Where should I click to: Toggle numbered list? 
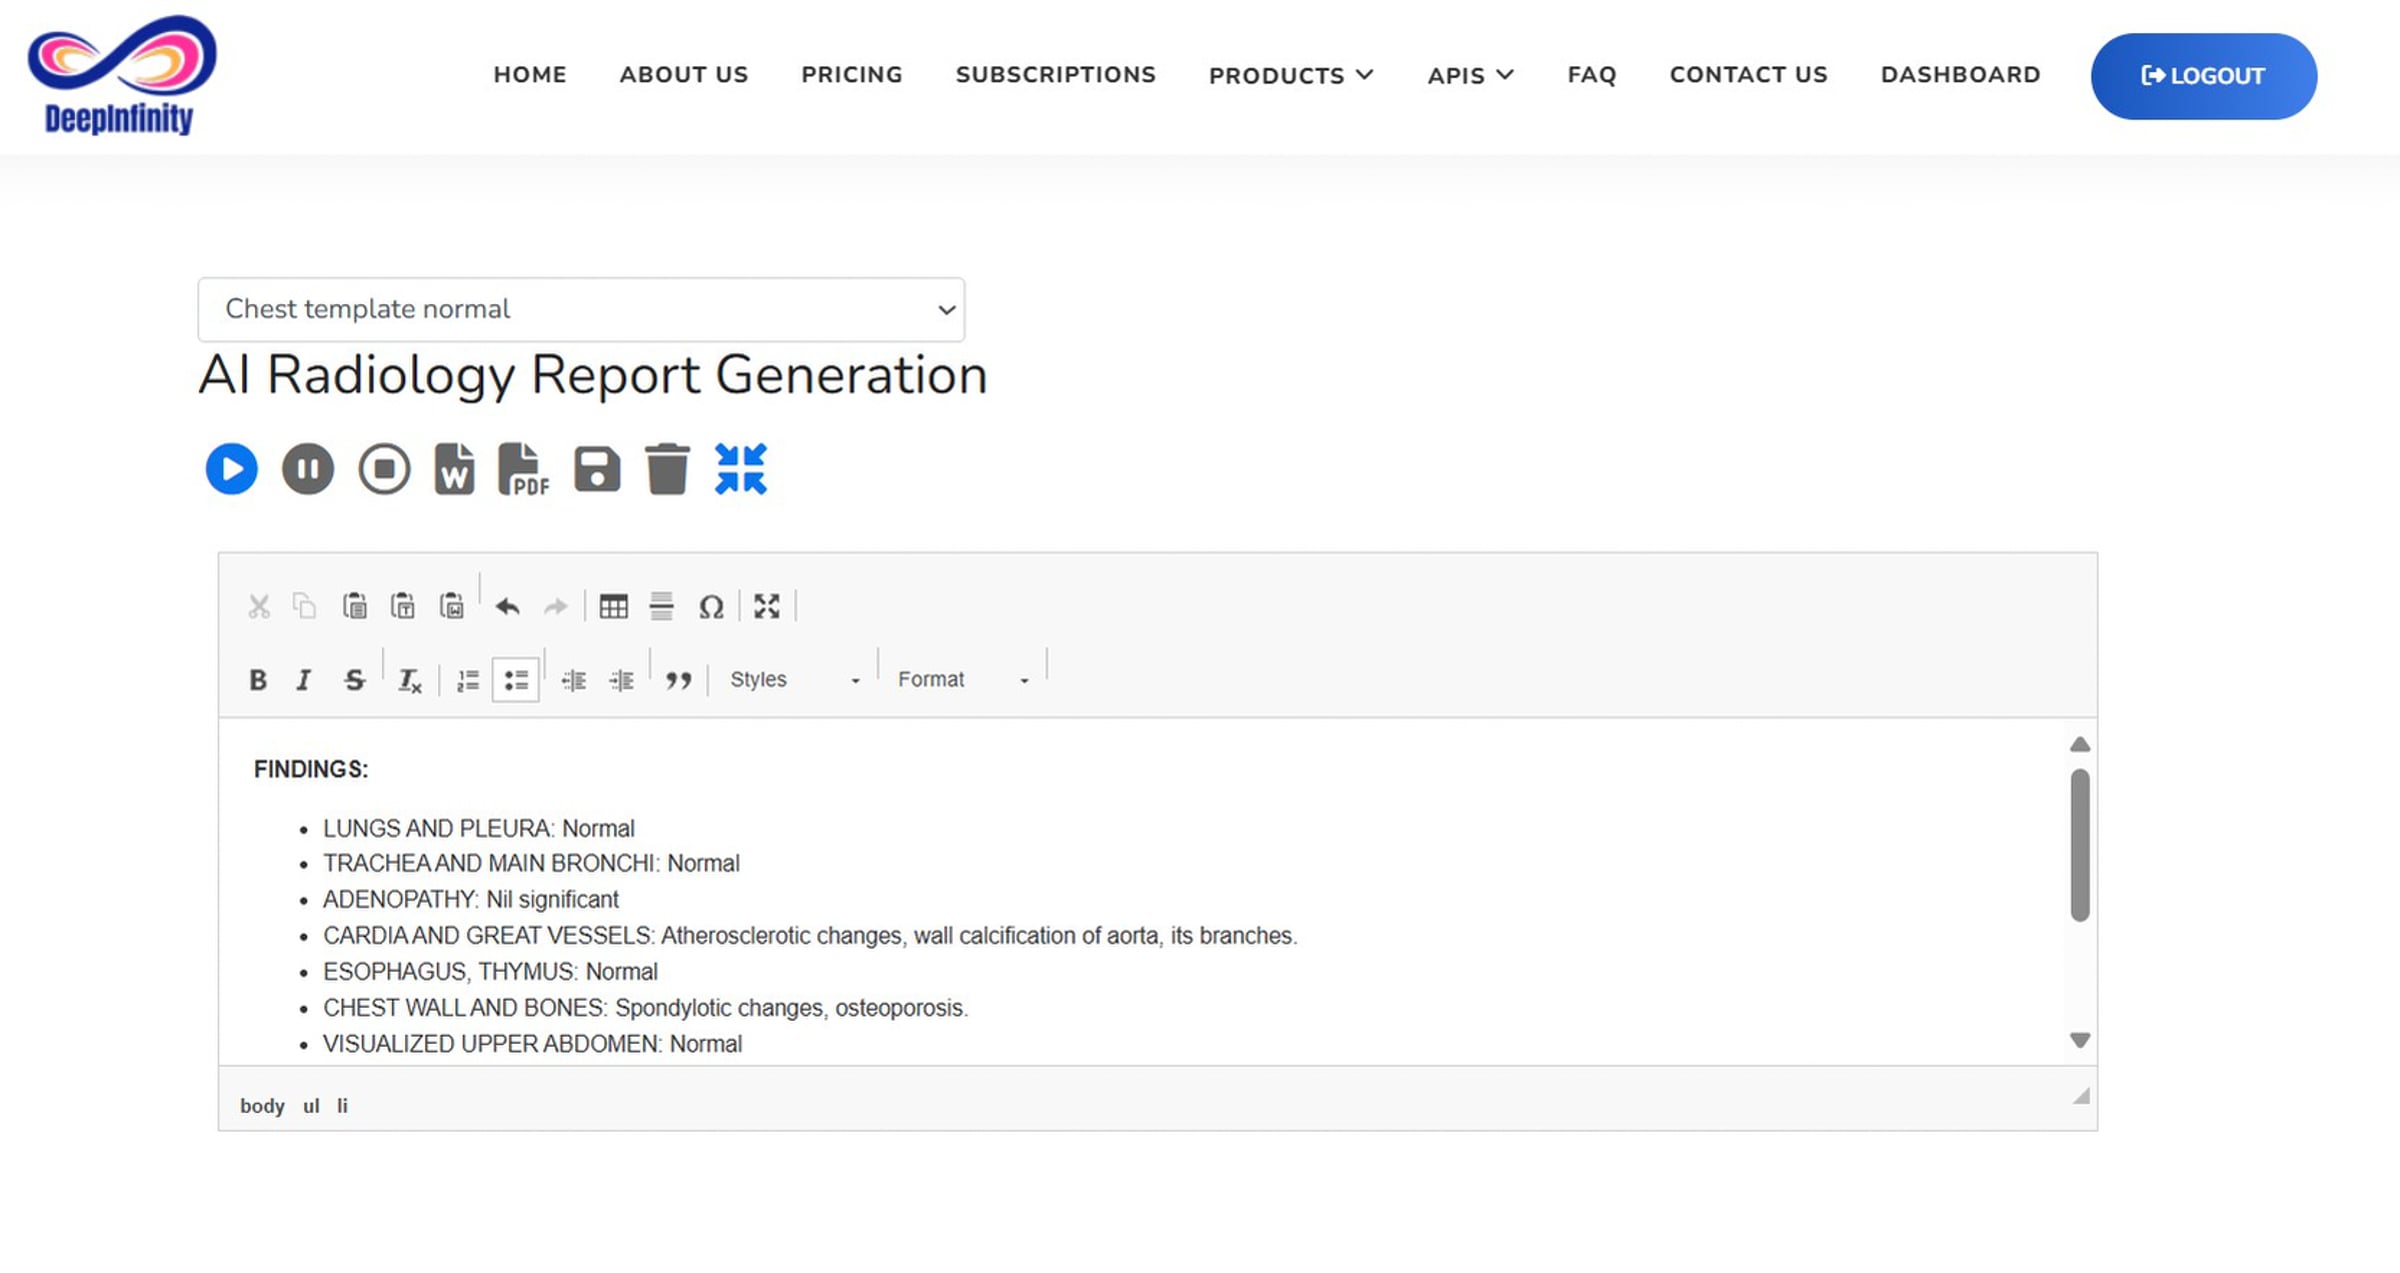tap(468, 680)
